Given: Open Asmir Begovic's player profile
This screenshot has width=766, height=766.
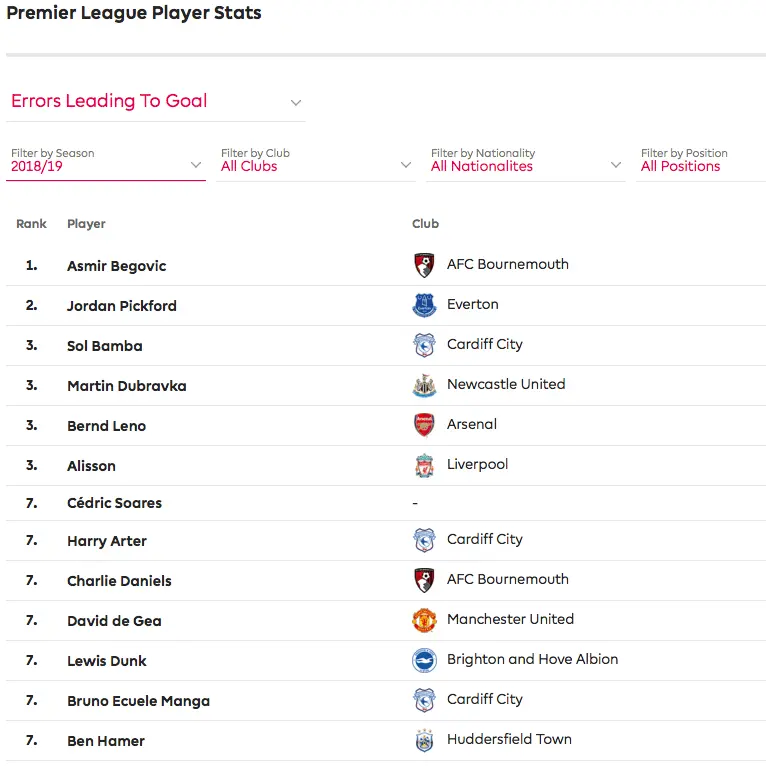Looking at the screenshot, I should (117, 266).
